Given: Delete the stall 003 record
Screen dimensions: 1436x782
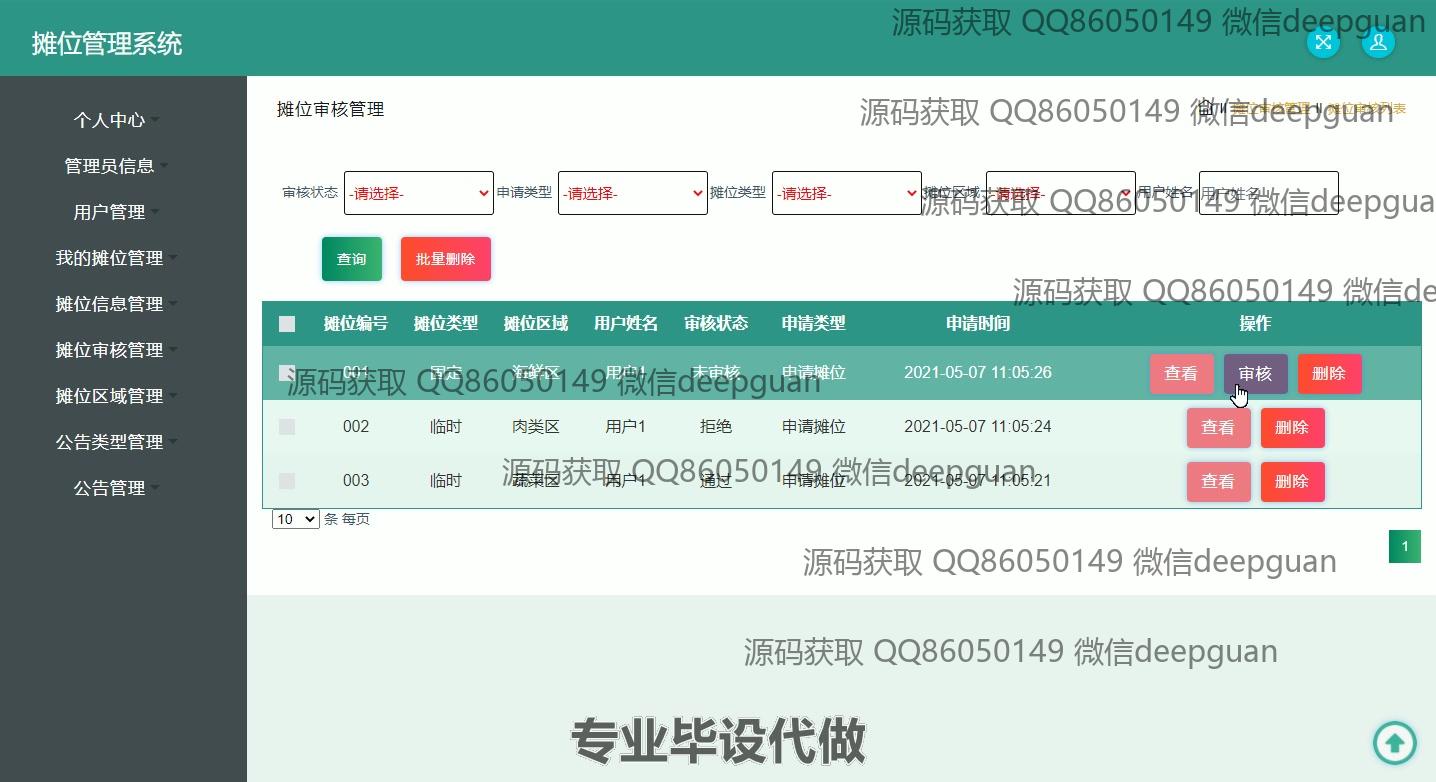Looking at the screenshot, I should click(x=1292, y=482).
